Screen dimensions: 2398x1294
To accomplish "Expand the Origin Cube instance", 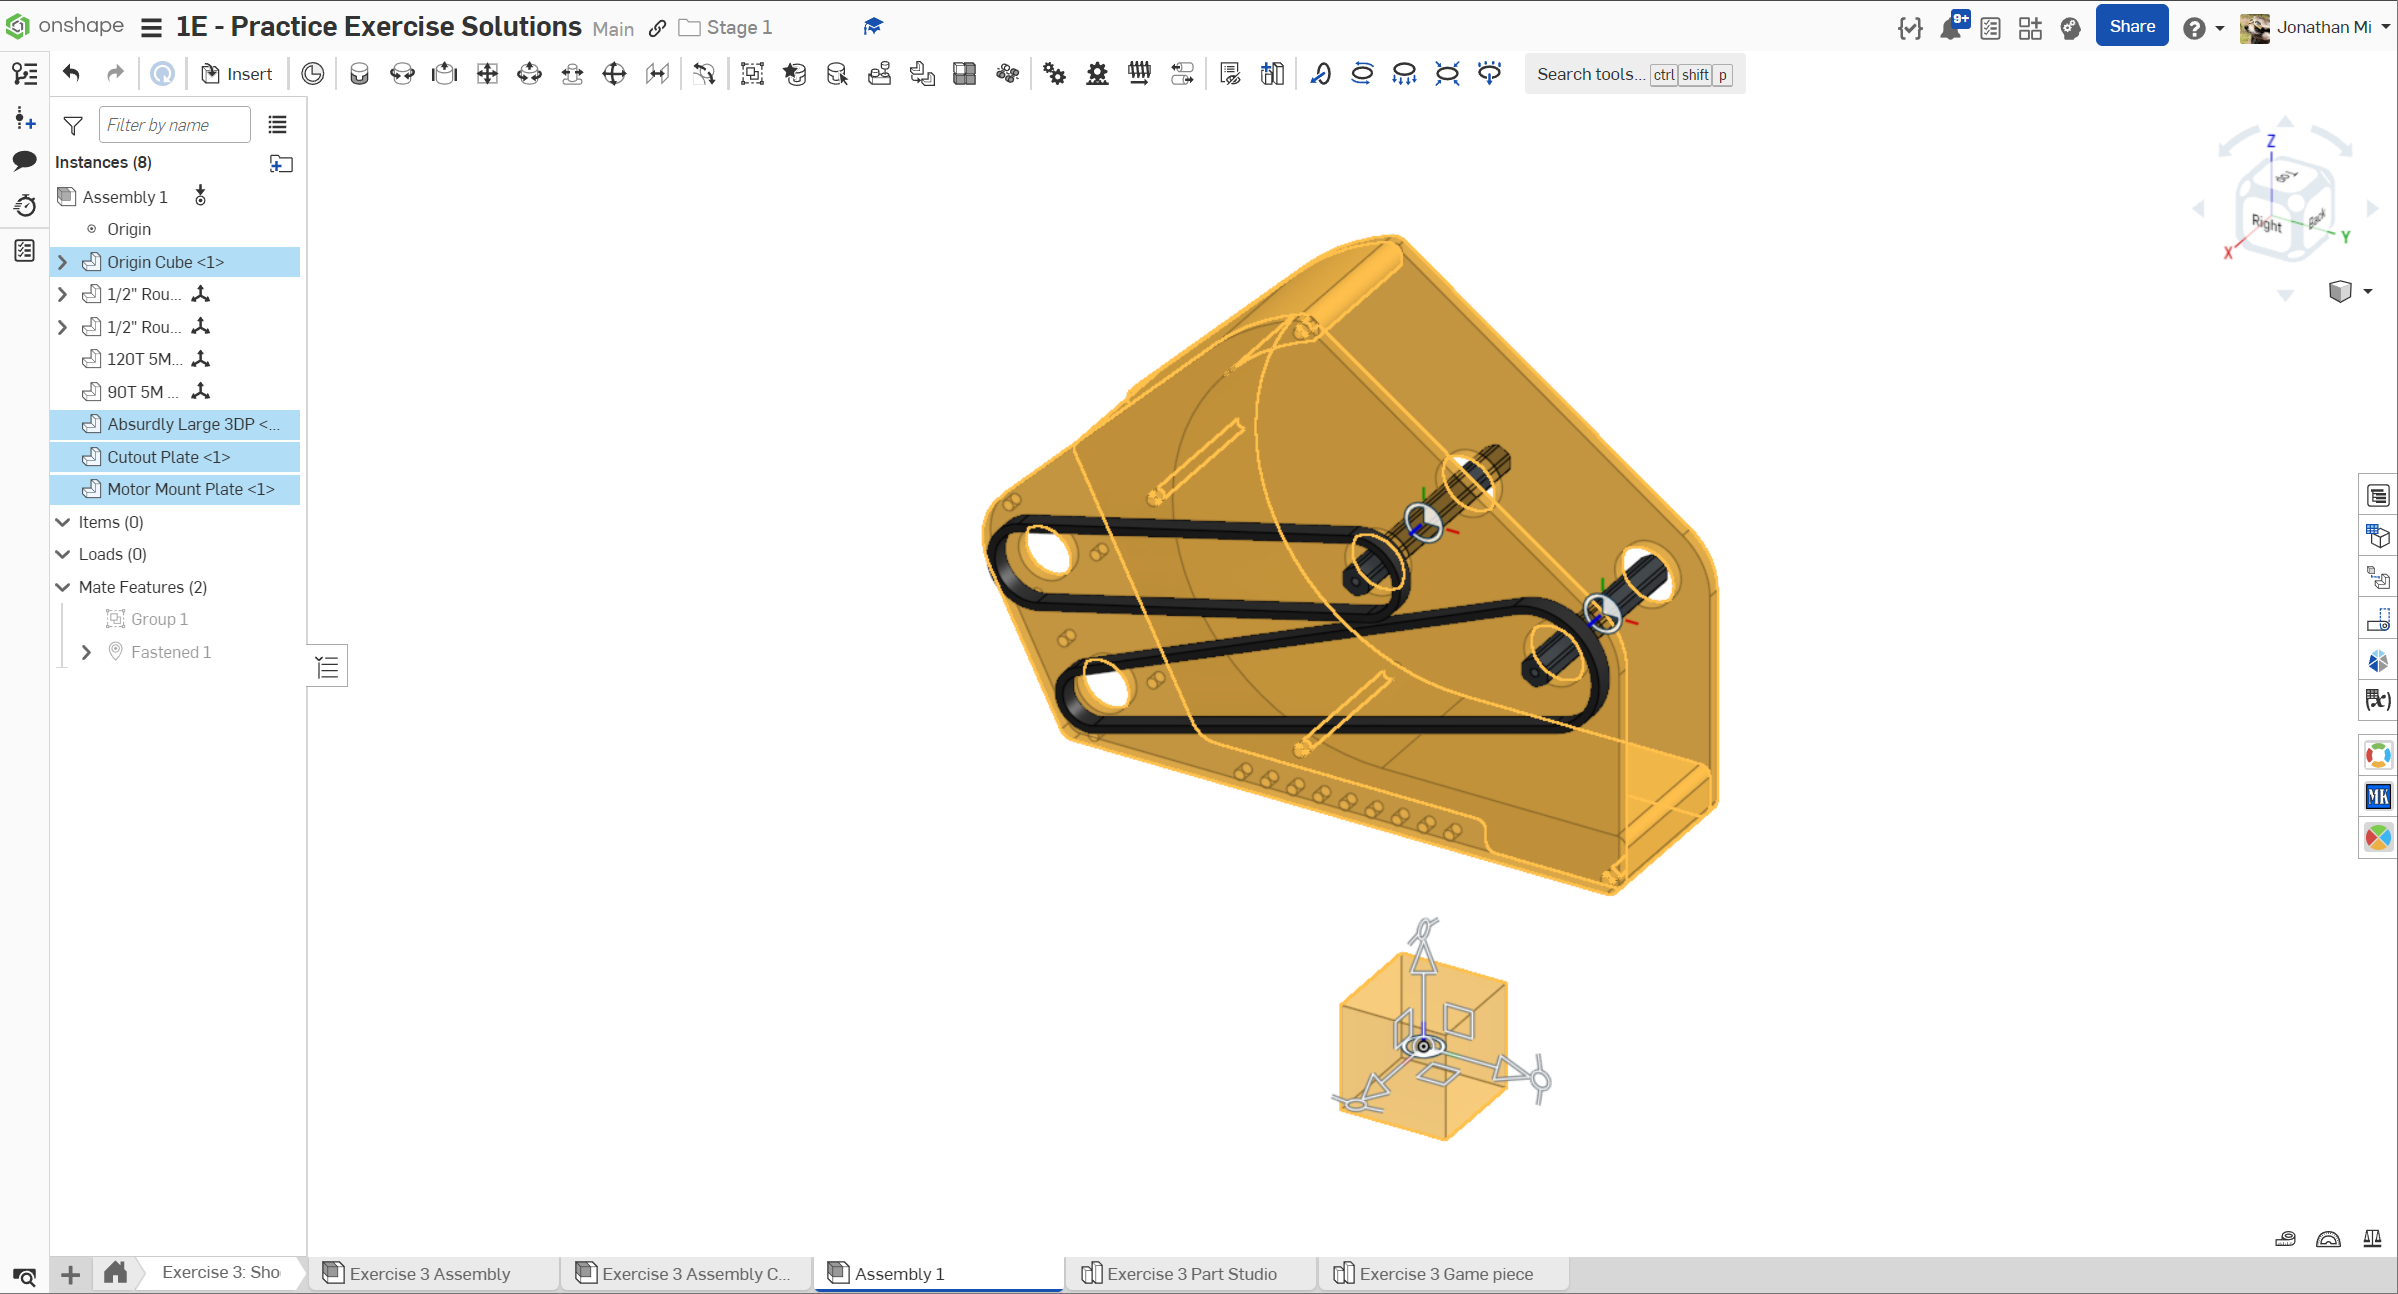I will [x=63, y=262].
